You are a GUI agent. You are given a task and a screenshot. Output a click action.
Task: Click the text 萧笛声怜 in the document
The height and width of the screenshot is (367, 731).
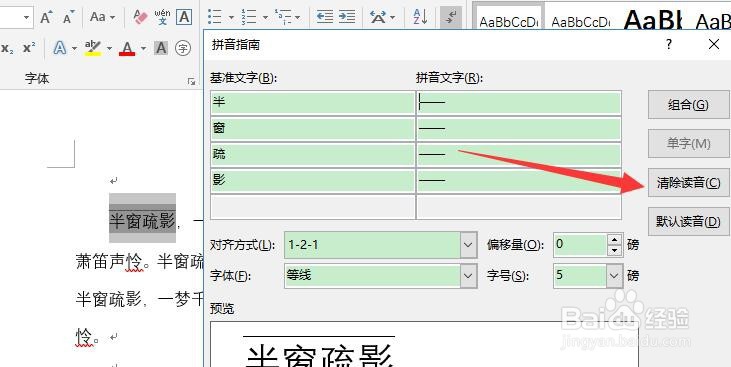click(109, 262)
